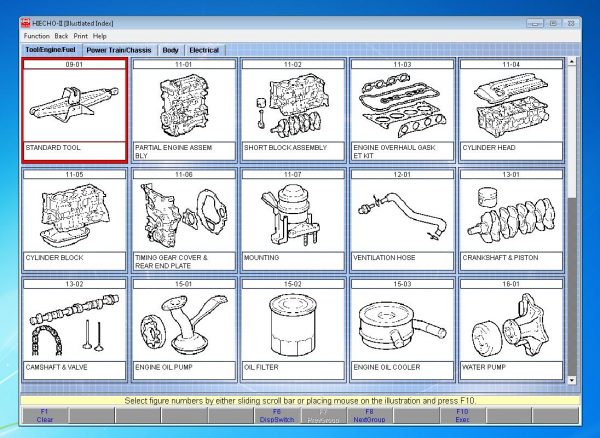600x438 pixels.
Task: Select the Oil Filter illustration
Action: coord(293,325)
